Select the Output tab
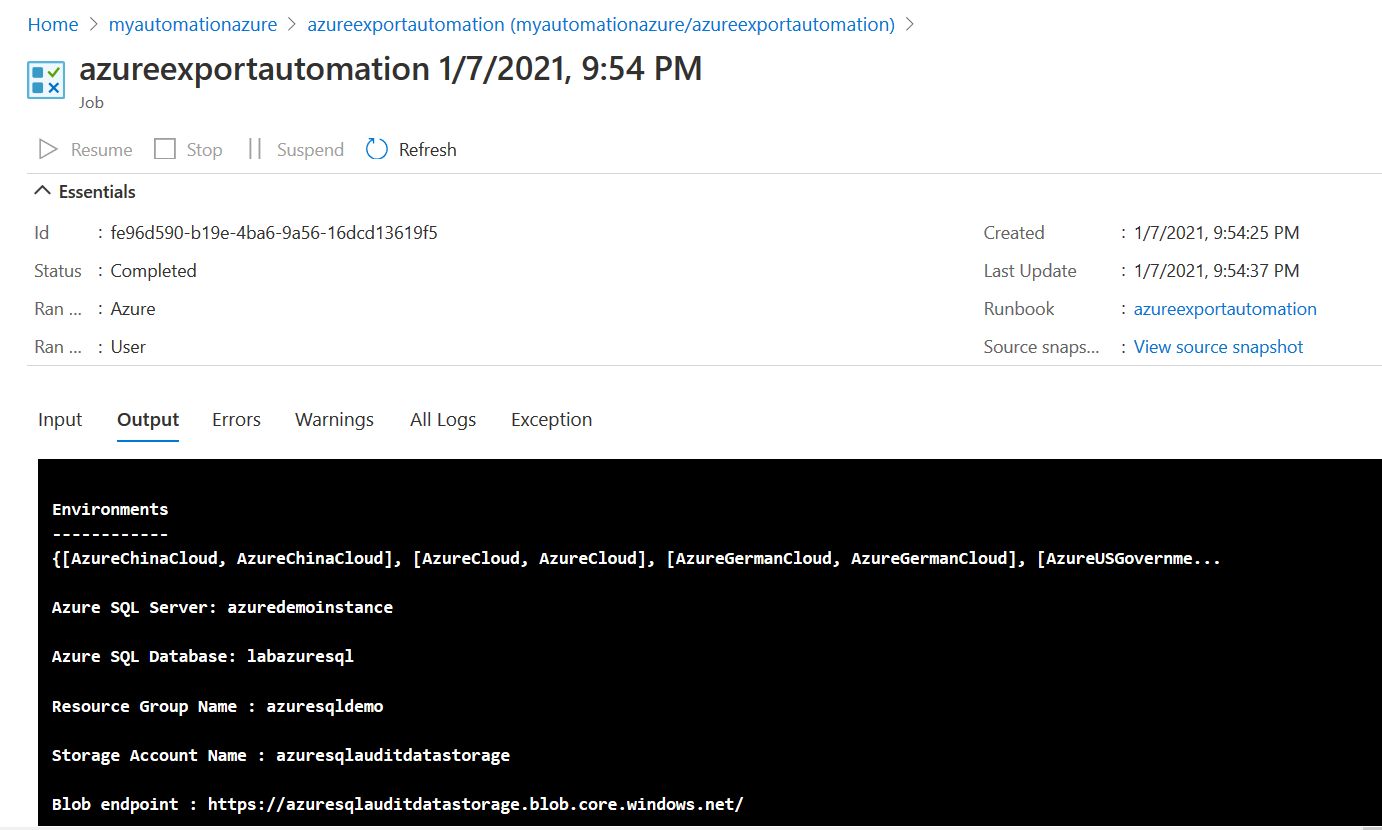1382x830 pixels. [148, 420]
